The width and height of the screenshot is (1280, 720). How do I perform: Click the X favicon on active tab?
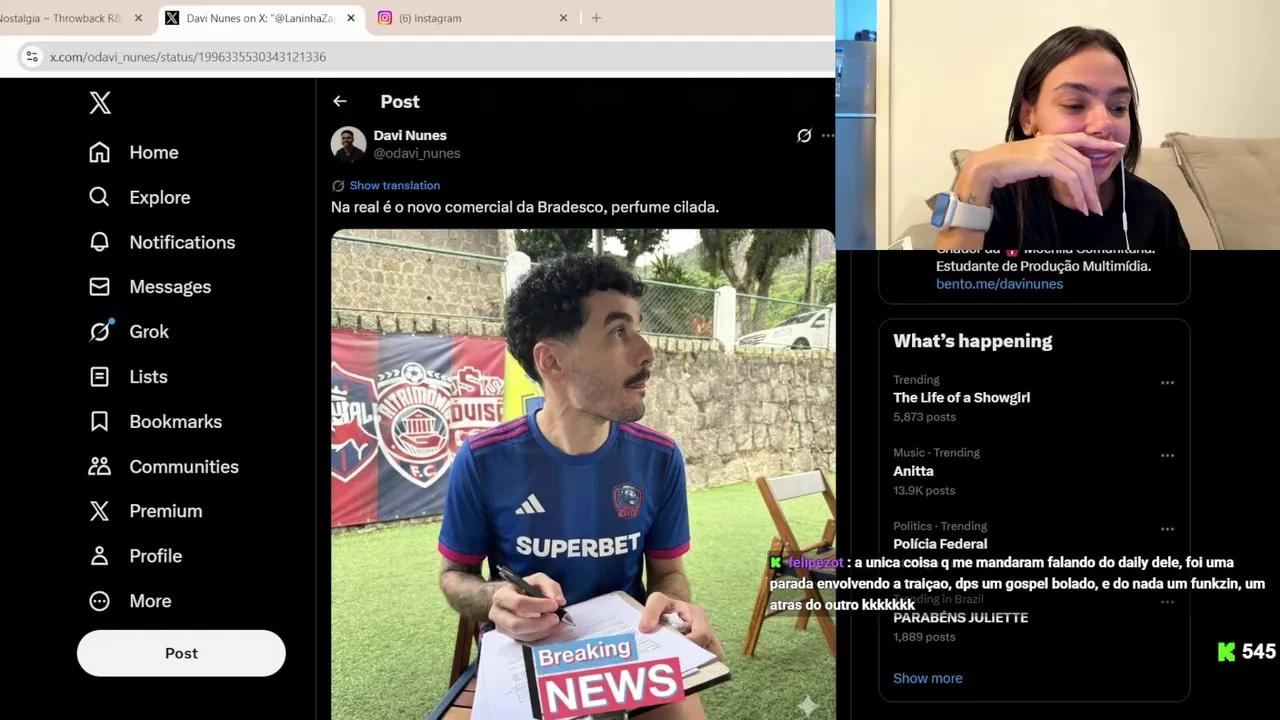(x=172, y=18)
